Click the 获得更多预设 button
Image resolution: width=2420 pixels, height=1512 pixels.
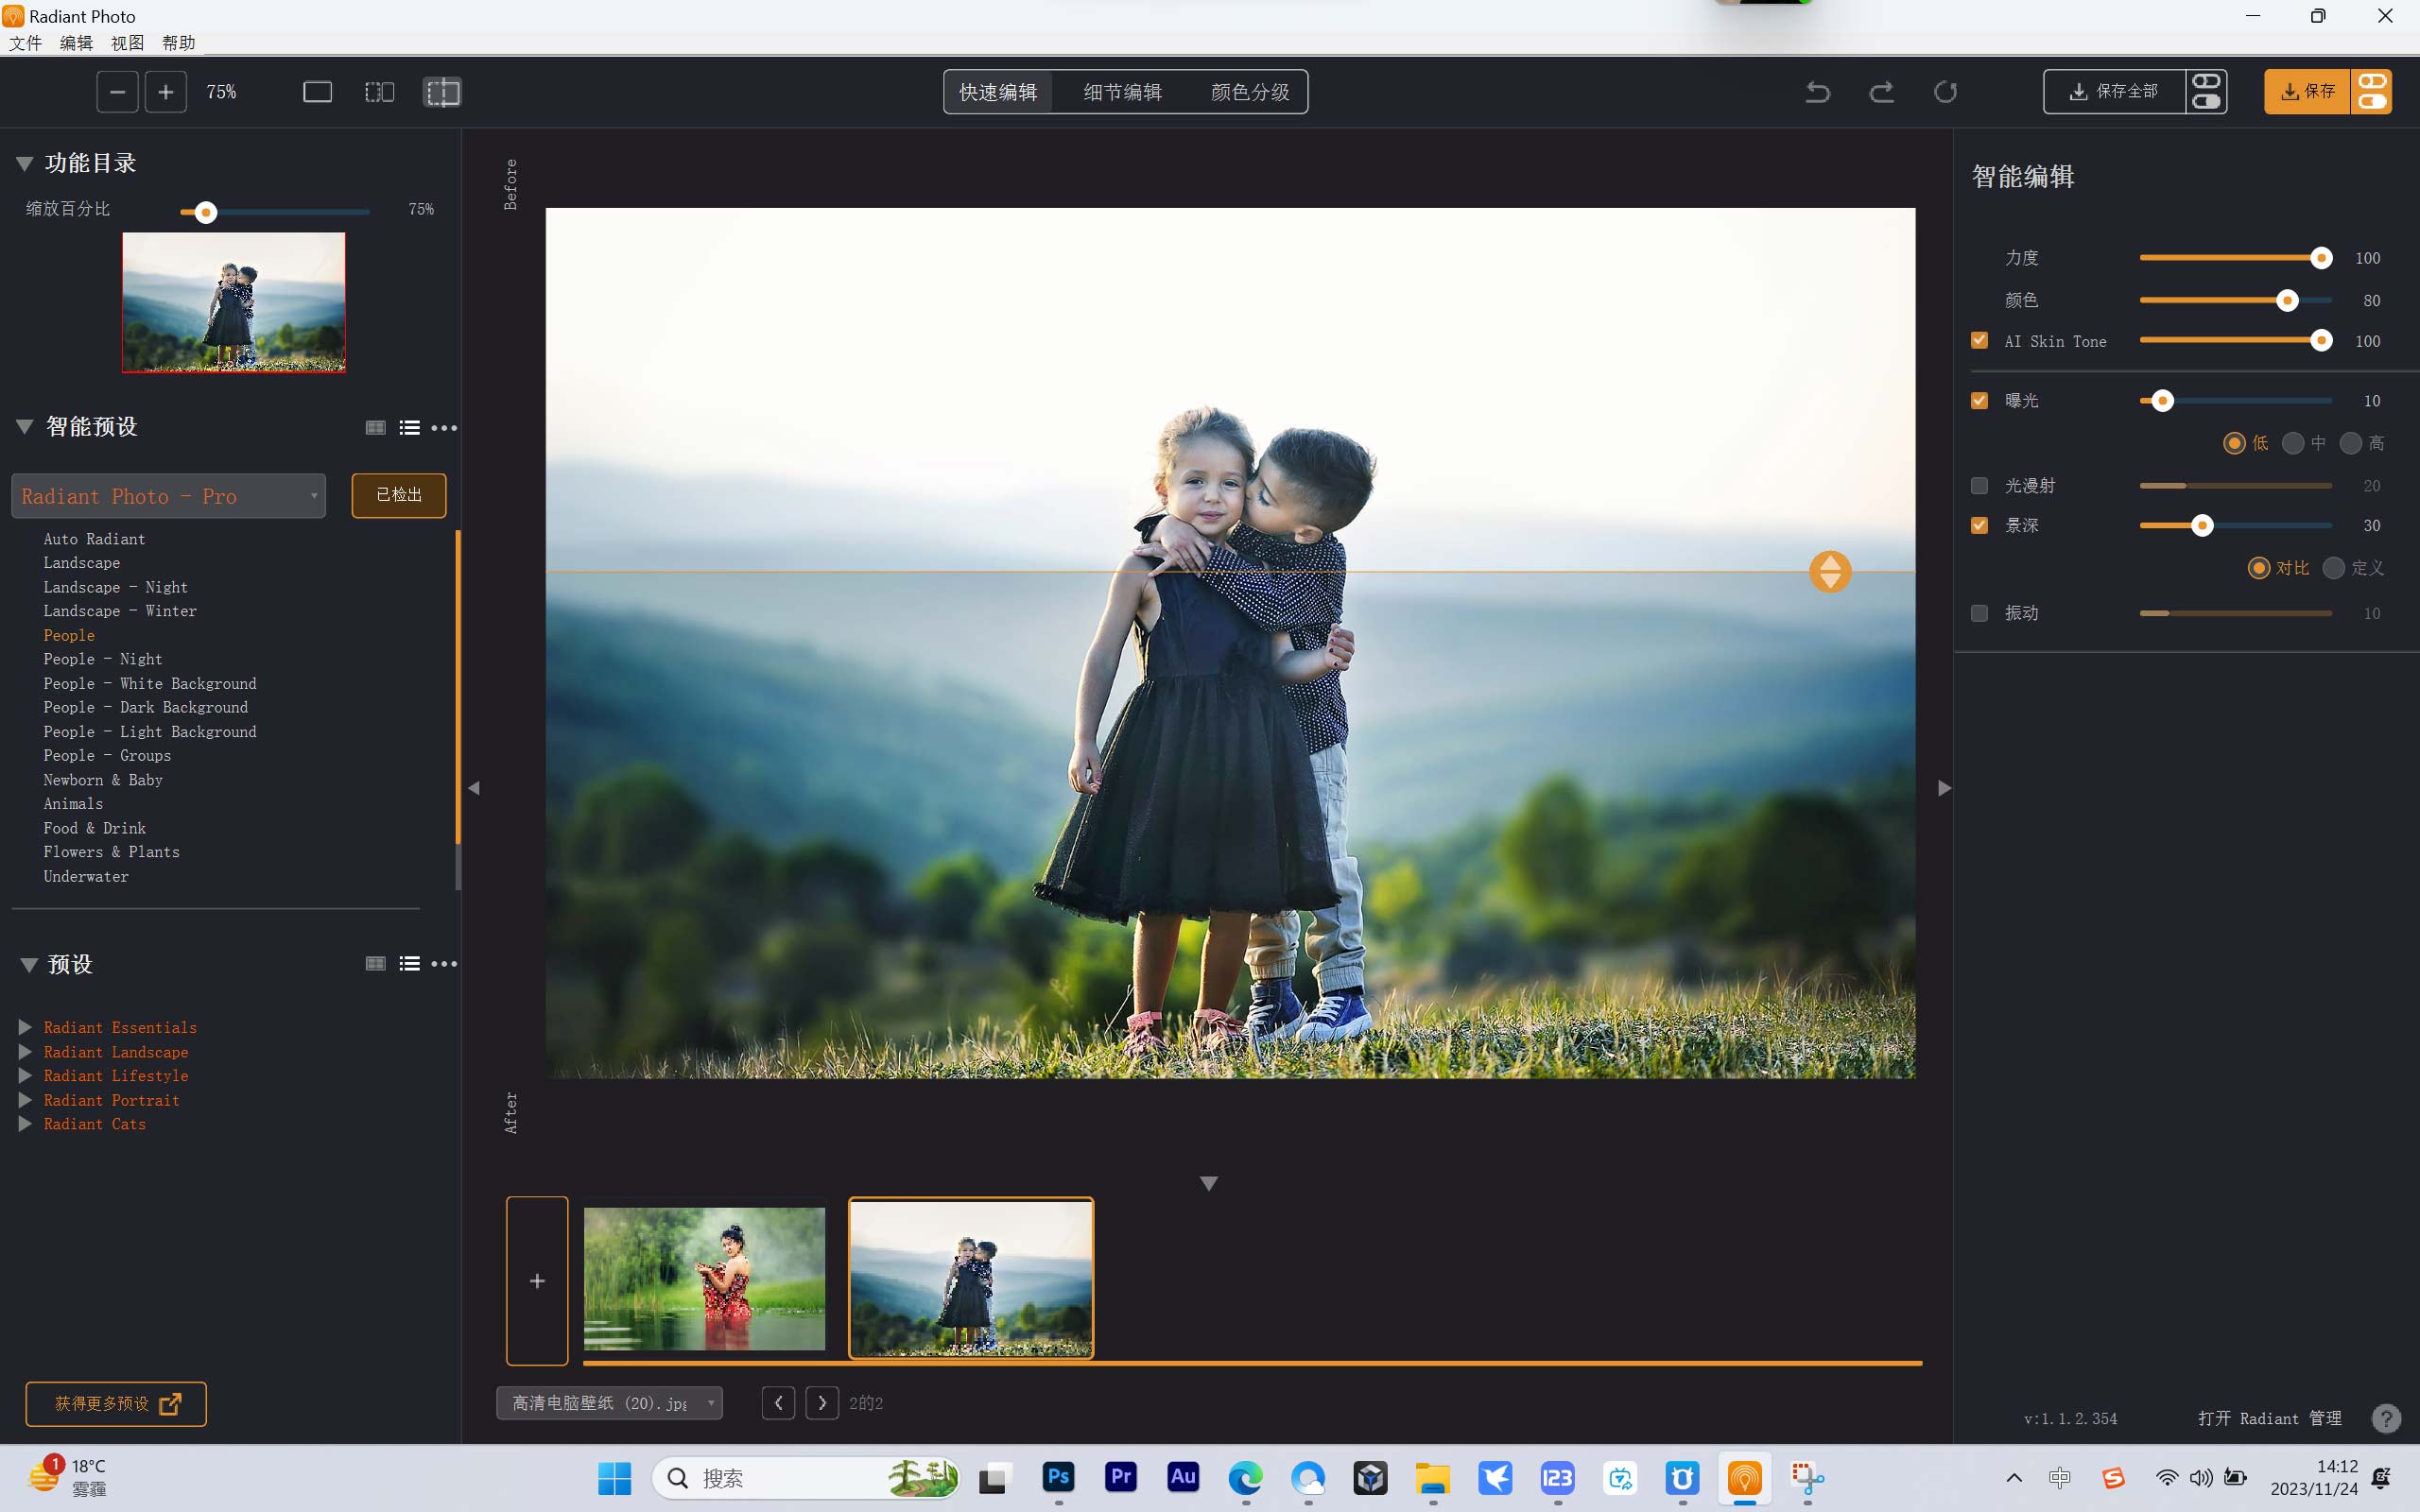(116, 1404)
